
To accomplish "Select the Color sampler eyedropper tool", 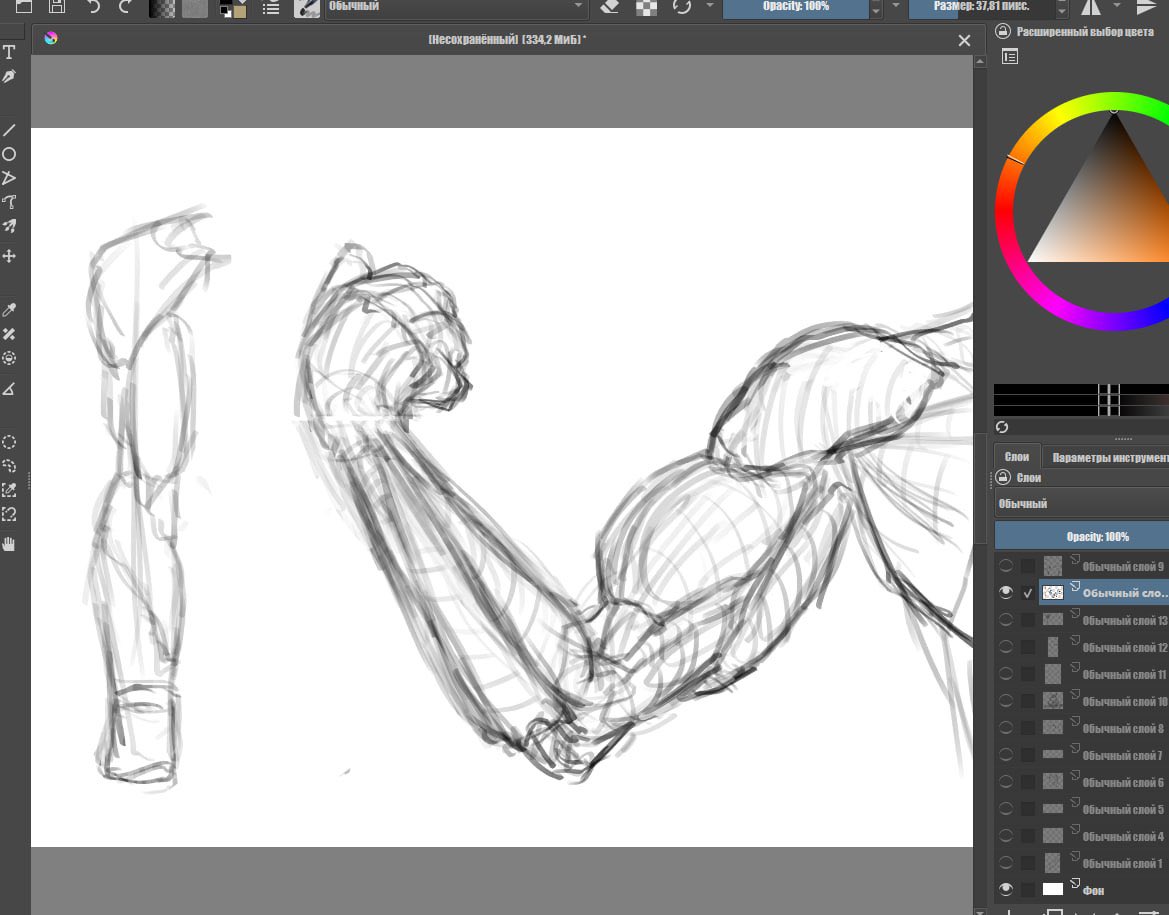I will [x=9, y=309].
